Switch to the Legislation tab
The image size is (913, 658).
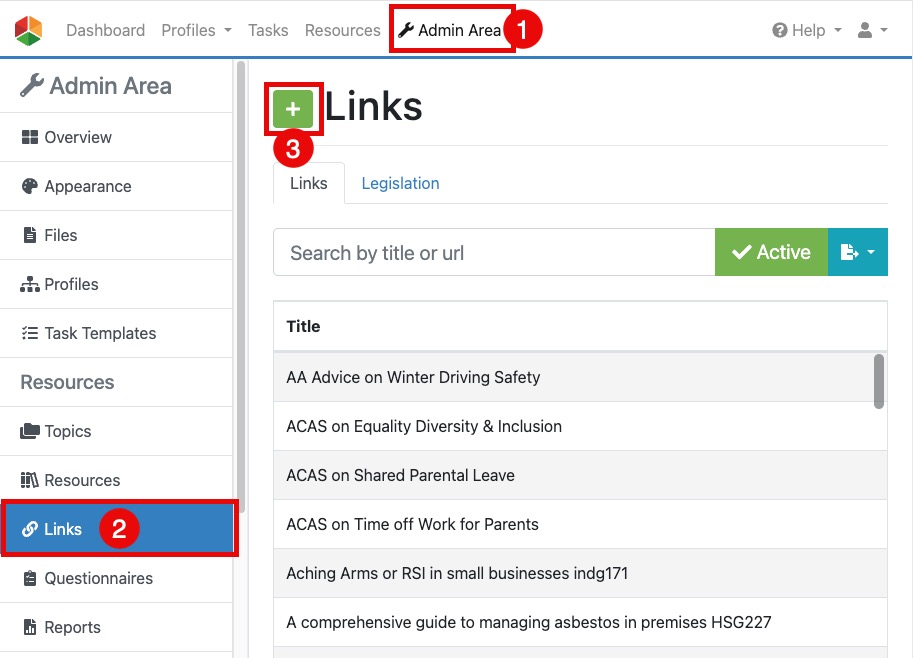pyautogui.click(x=400, y=183)
